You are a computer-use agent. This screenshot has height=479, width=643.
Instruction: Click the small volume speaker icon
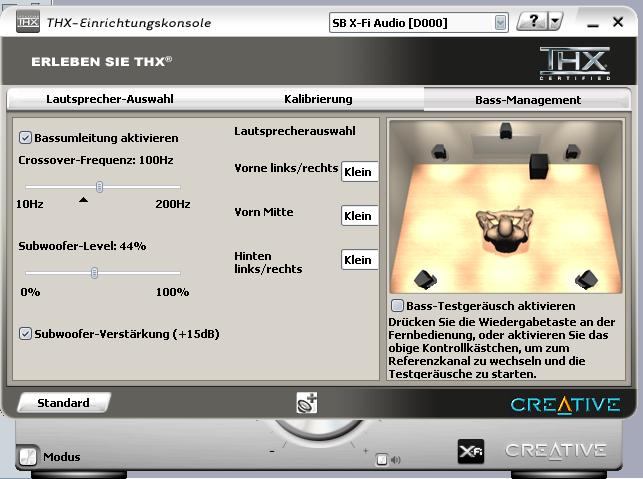tap(395, 460)
